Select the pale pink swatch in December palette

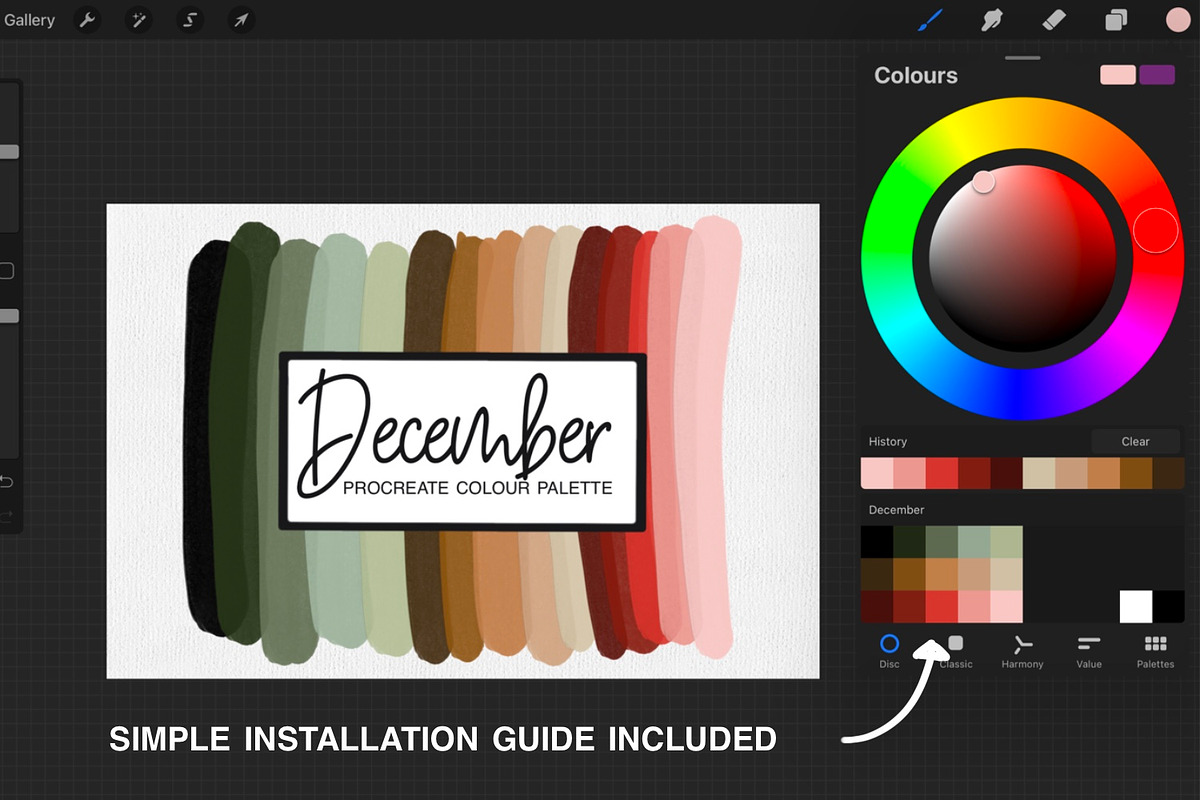click(1007, 607)
